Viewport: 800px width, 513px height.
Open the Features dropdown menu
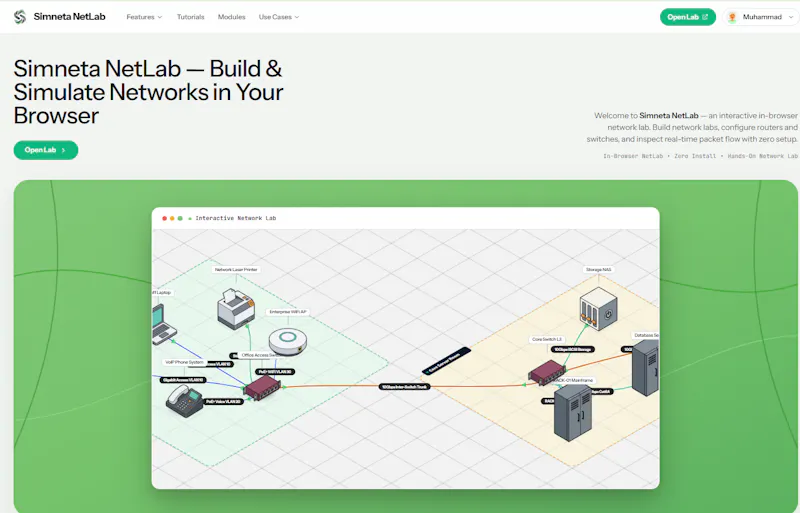[144, 17]
